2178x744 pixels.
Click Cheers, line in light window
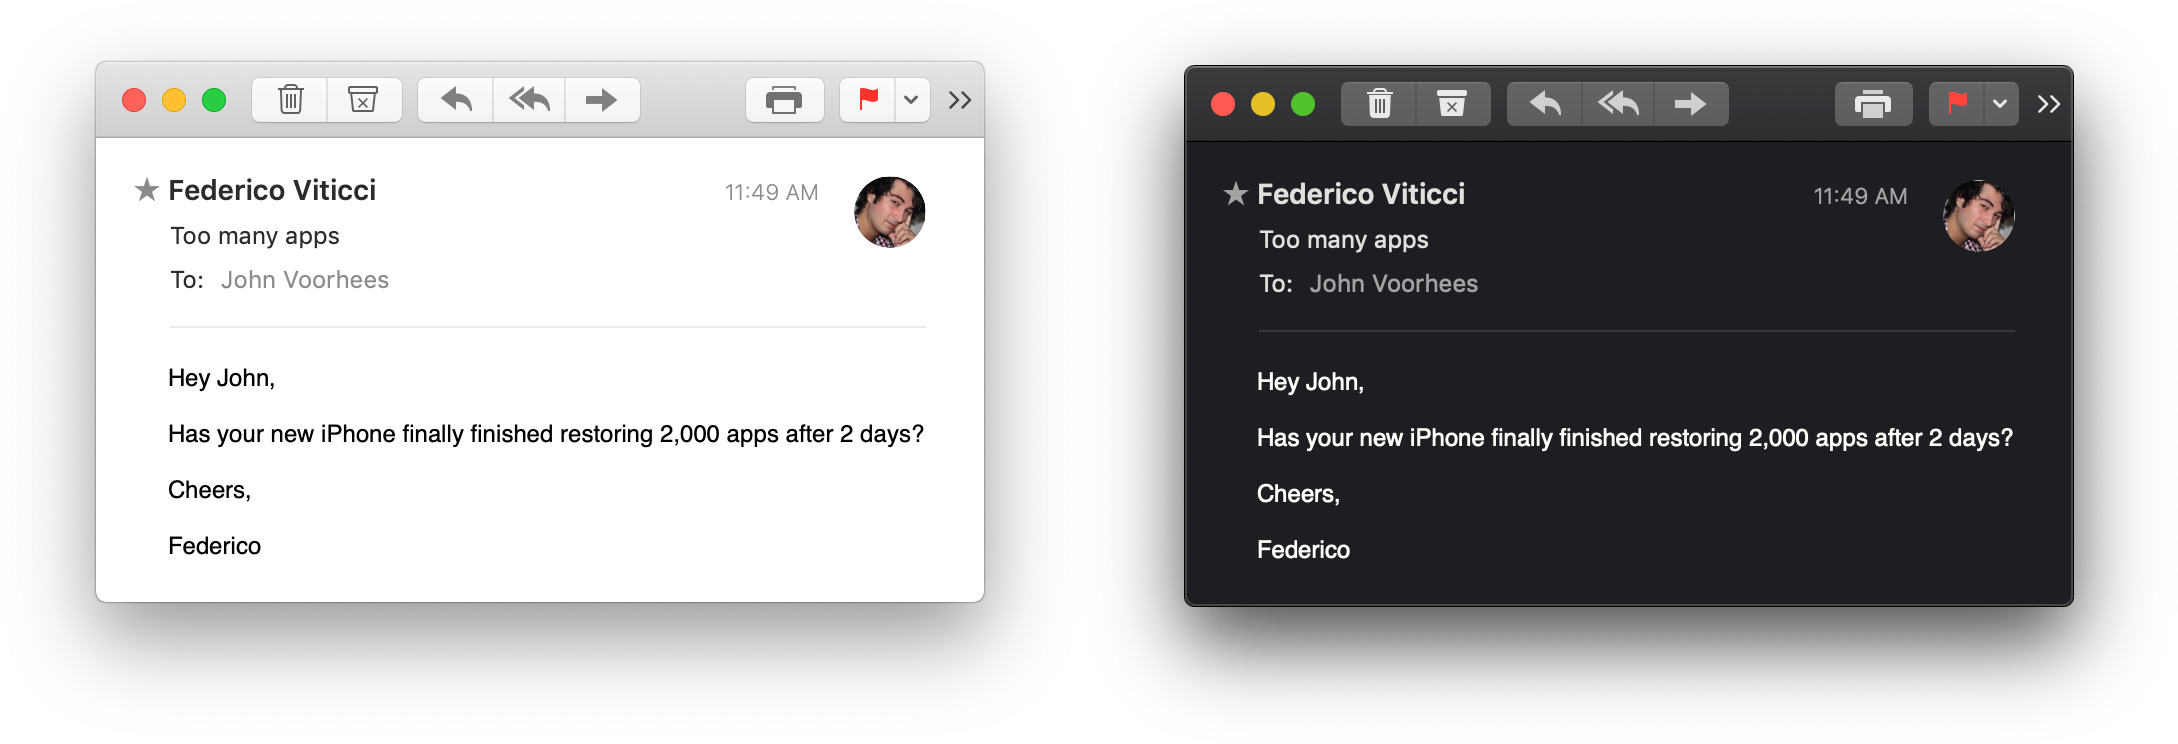[x=209, y=490]
